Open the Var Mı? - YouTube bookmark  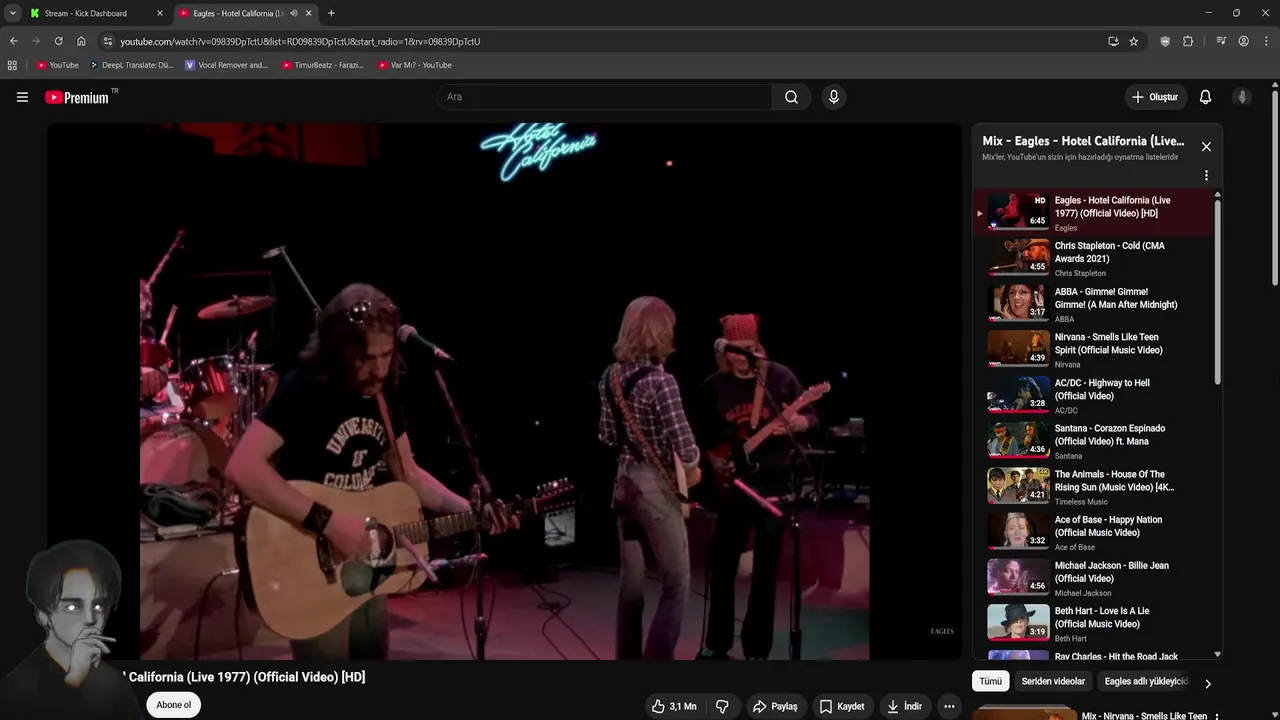coord(415,65)
